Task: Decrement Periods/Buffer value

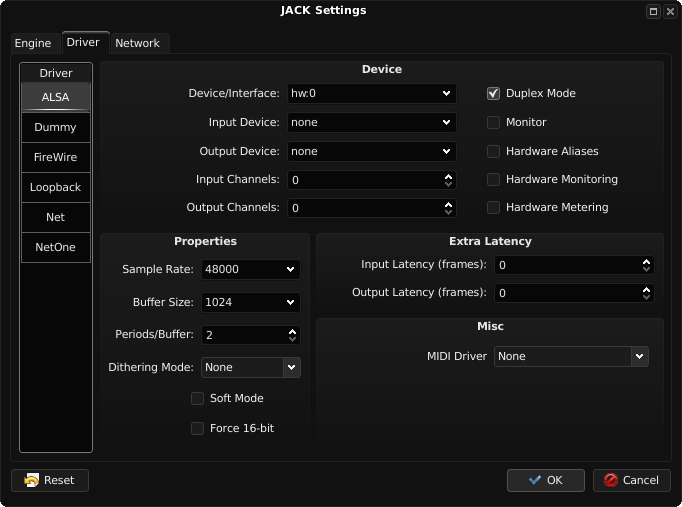Action: coord(292,339)
